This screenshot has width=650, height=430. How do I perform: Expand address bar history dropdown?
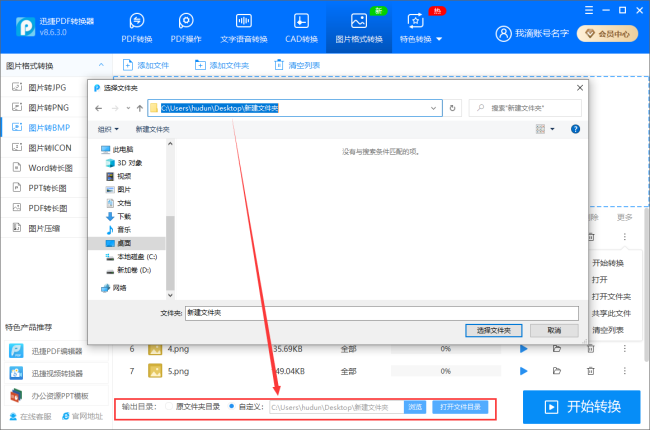(433, 108)
